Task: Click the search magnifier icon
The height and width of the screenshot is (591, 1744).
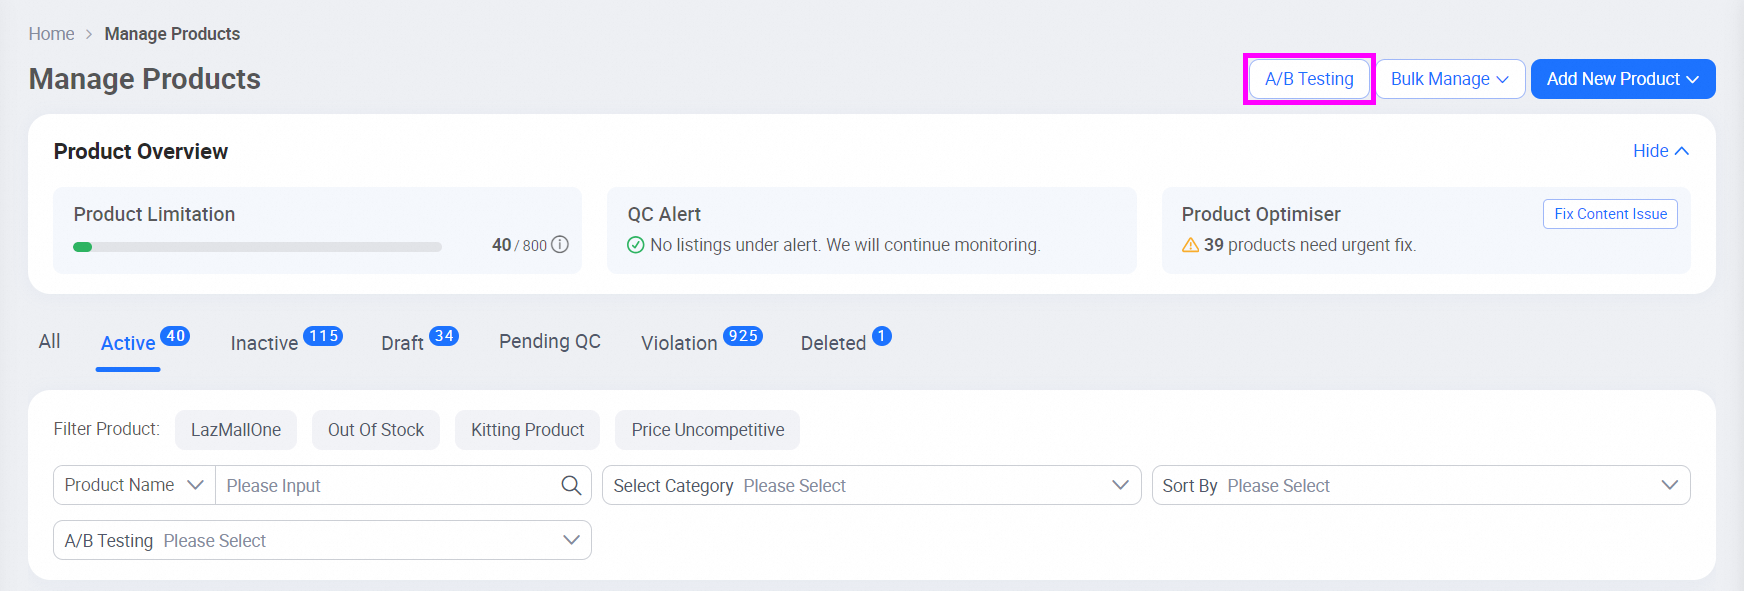Action: 571,485
